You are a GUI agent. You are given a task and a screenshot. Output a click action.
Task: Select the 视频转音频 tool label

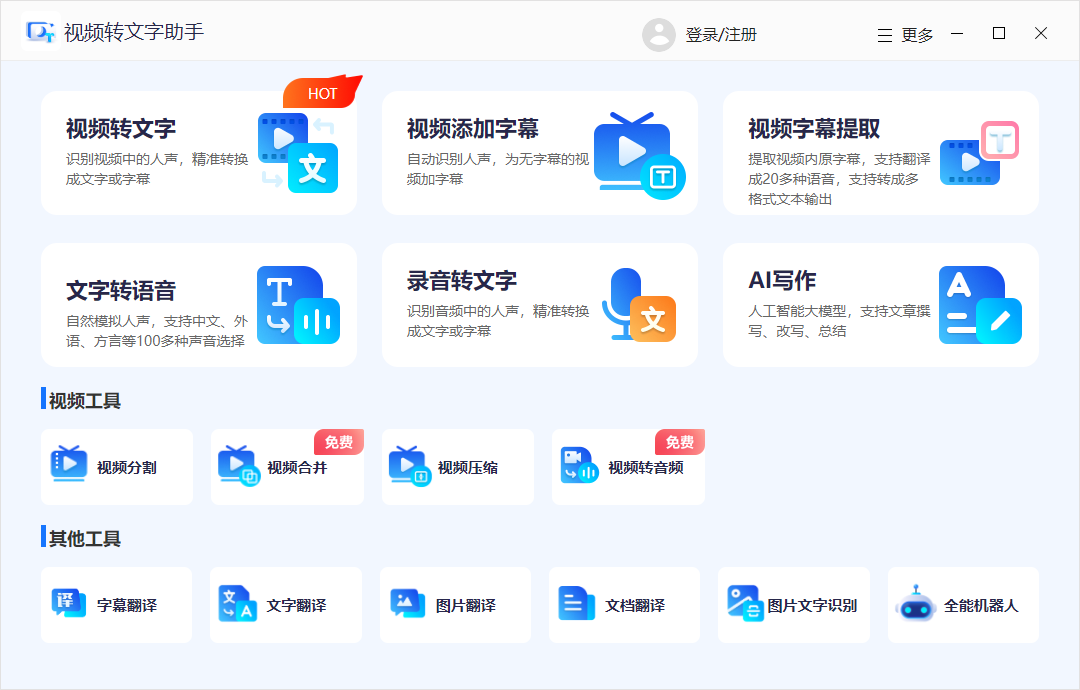point(645,468)
